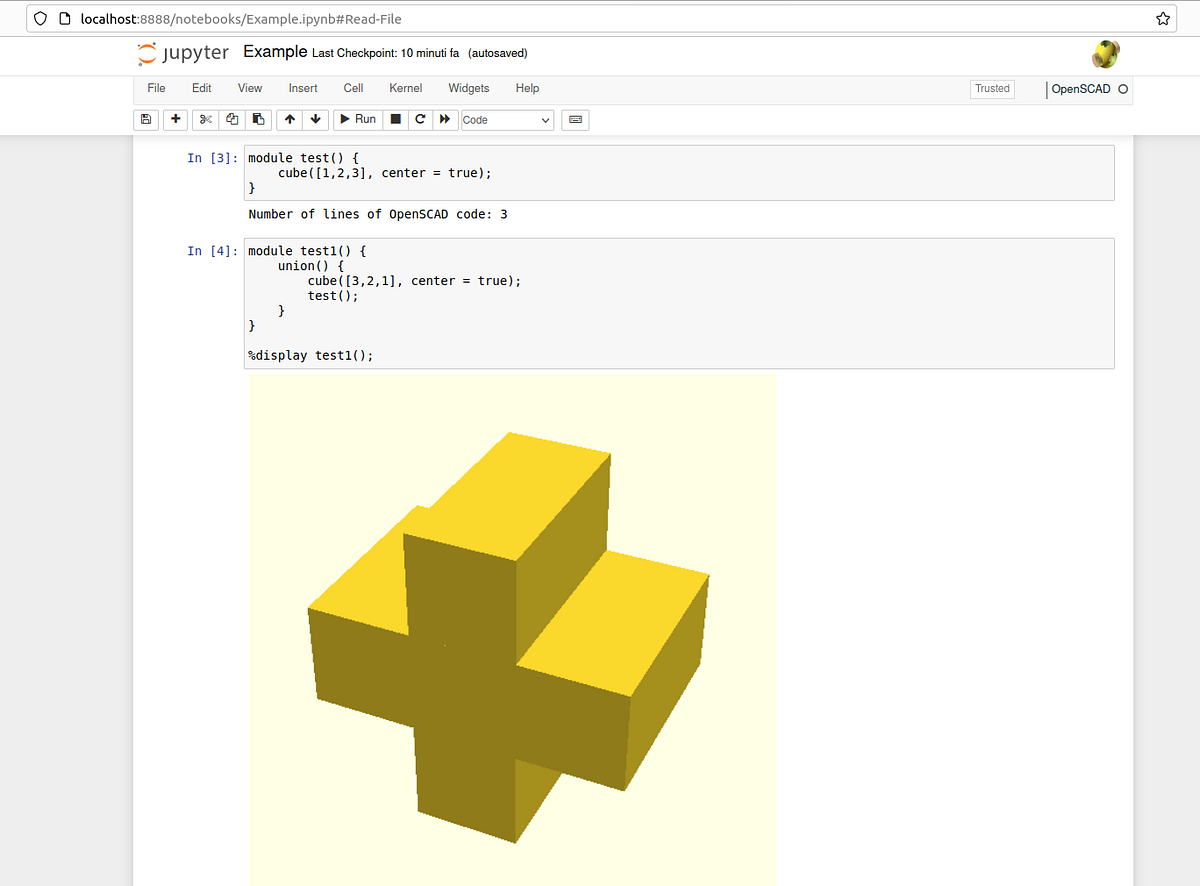Interrupt the kernel with the stop icon
1200x886 pixels.
pos(395,119)
